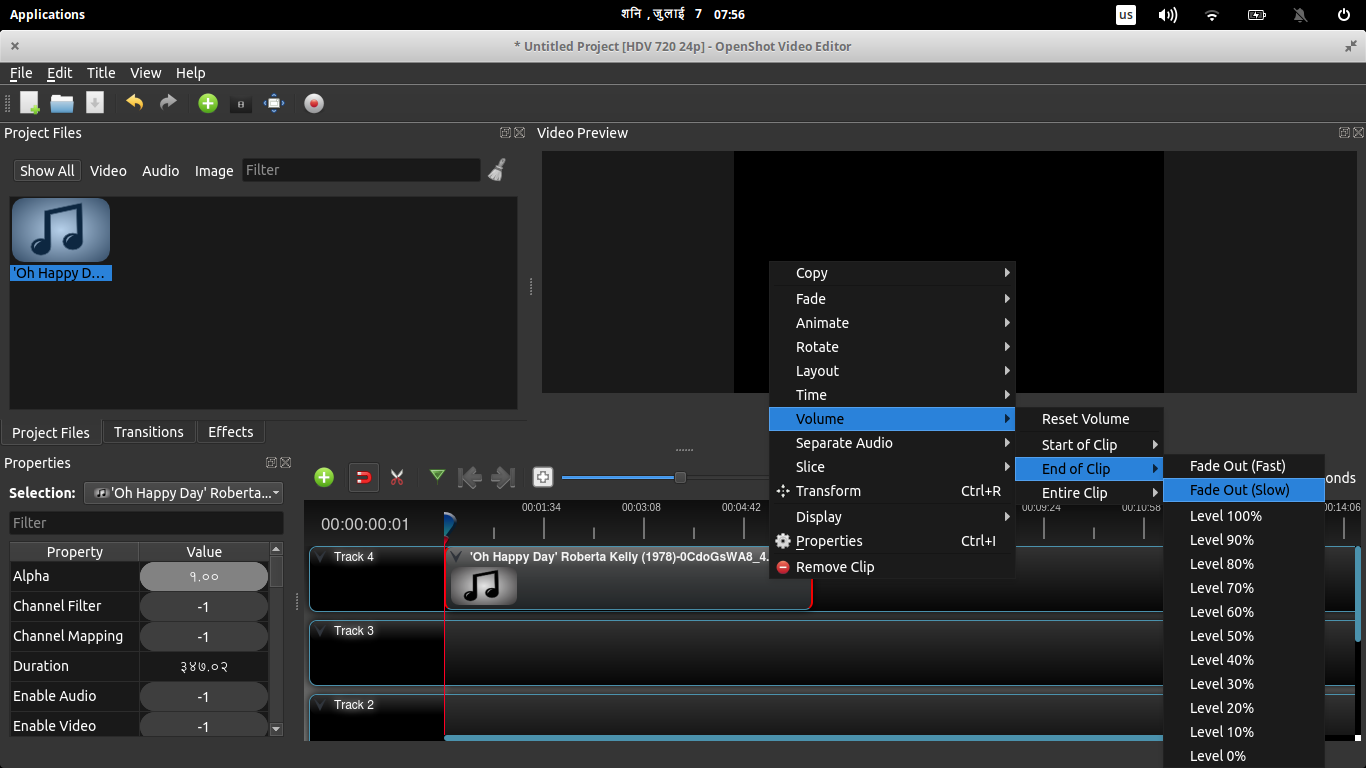The image size is (1366, 768).
Task: Expand the Rotate submenu
Action: tap(892, 347)
